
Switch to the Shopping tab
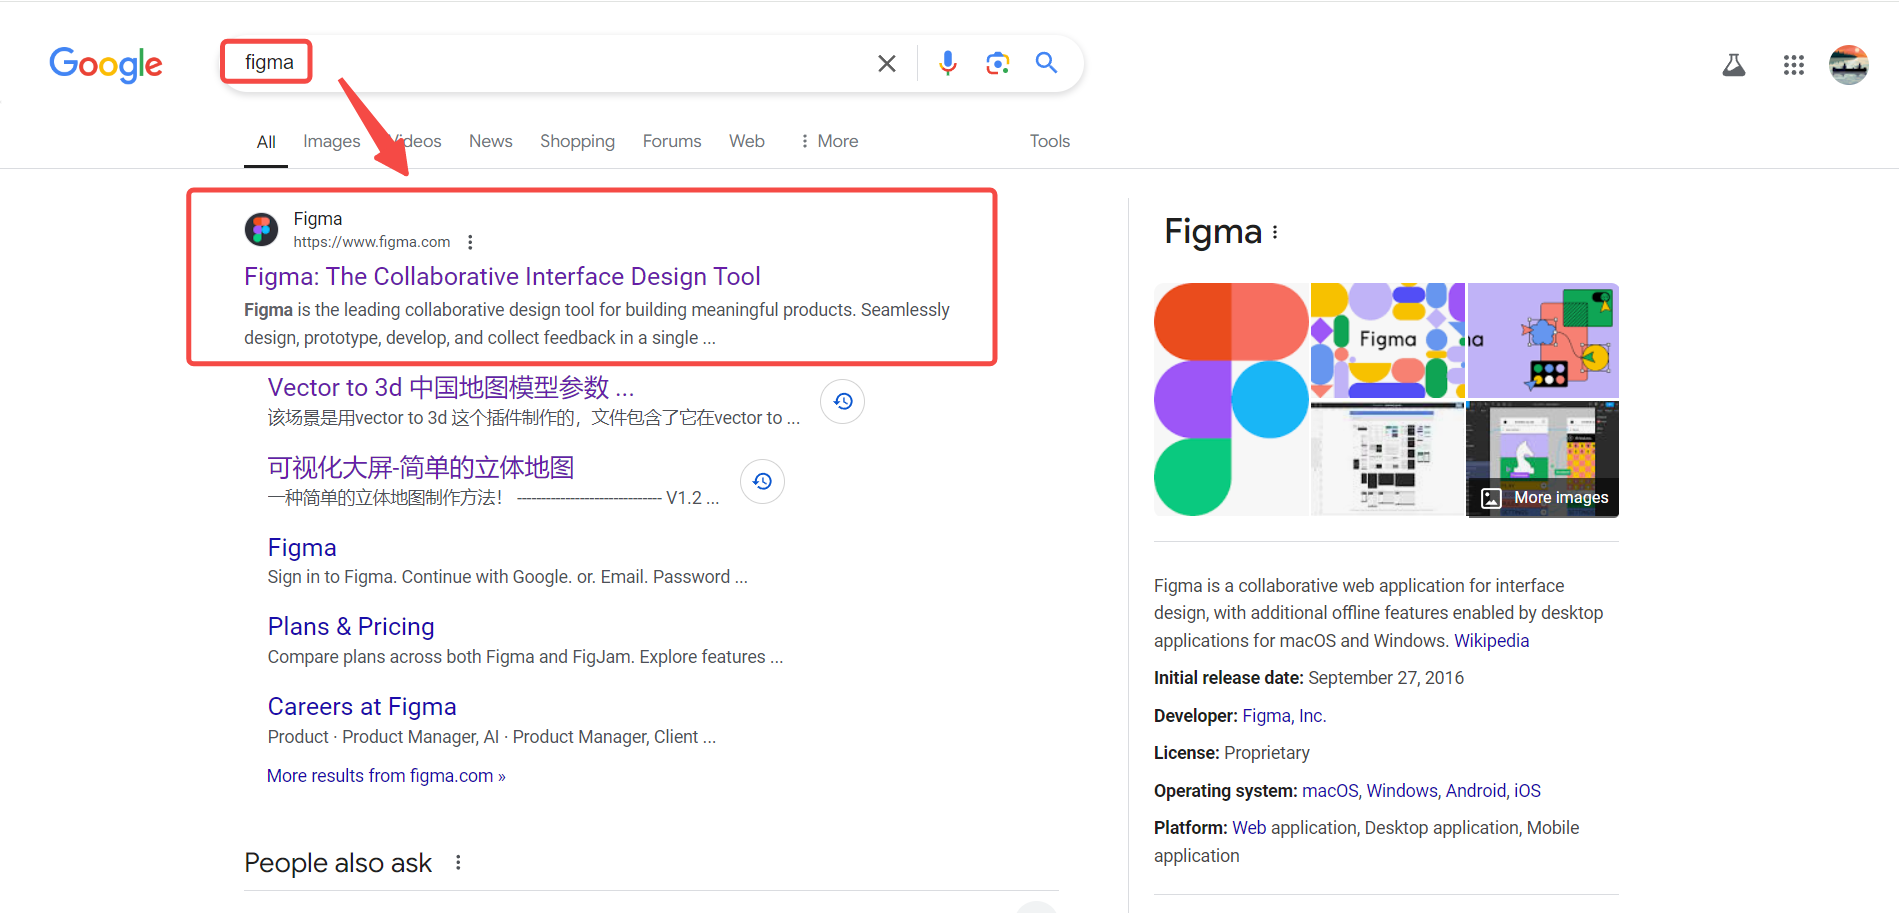[578, 141]
